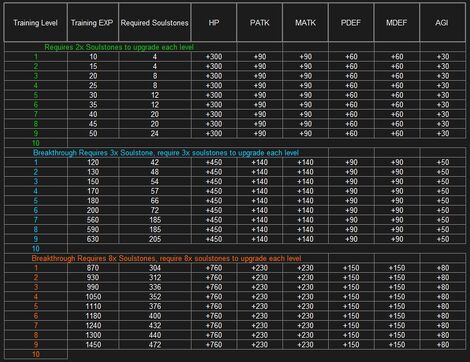
Task: Click the PATK column header
Action: tap(260, 23)
